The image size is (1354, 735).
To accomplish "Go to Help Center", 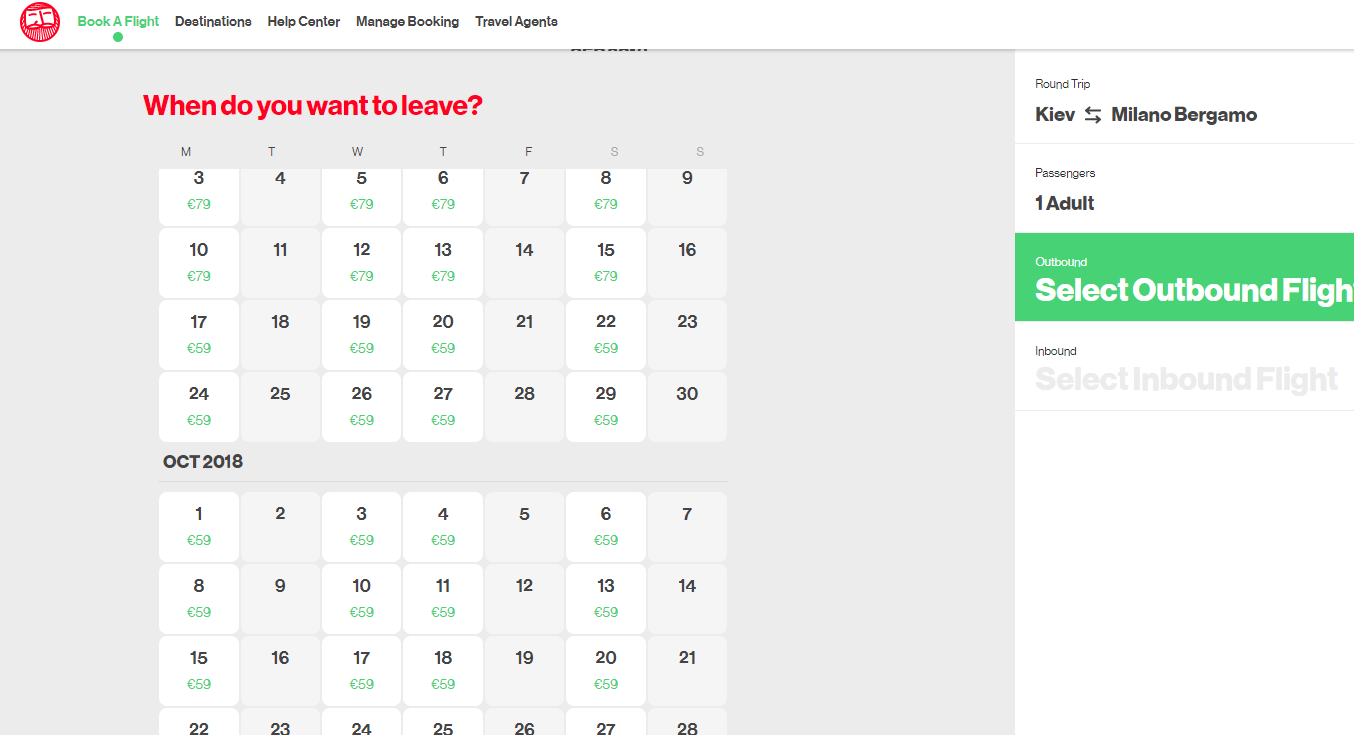I will [303, 22].
